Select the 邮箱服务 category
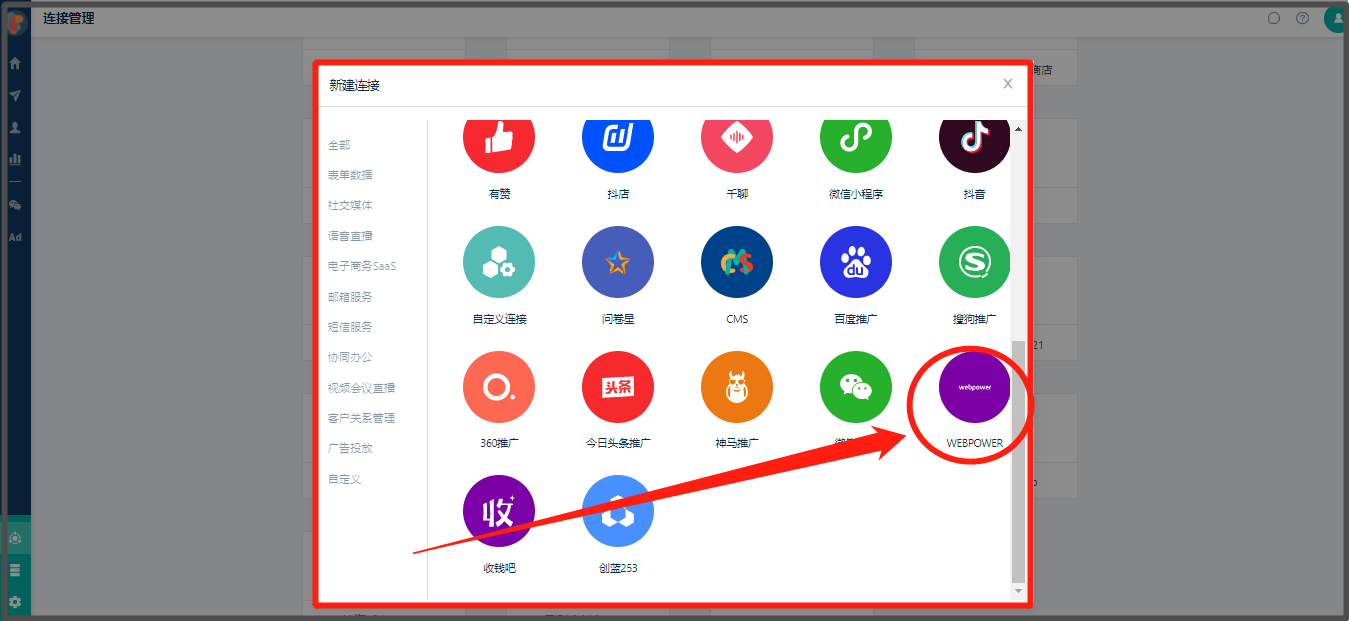Viewport: 1349px width, 621px height. click(x=350, y=297)
